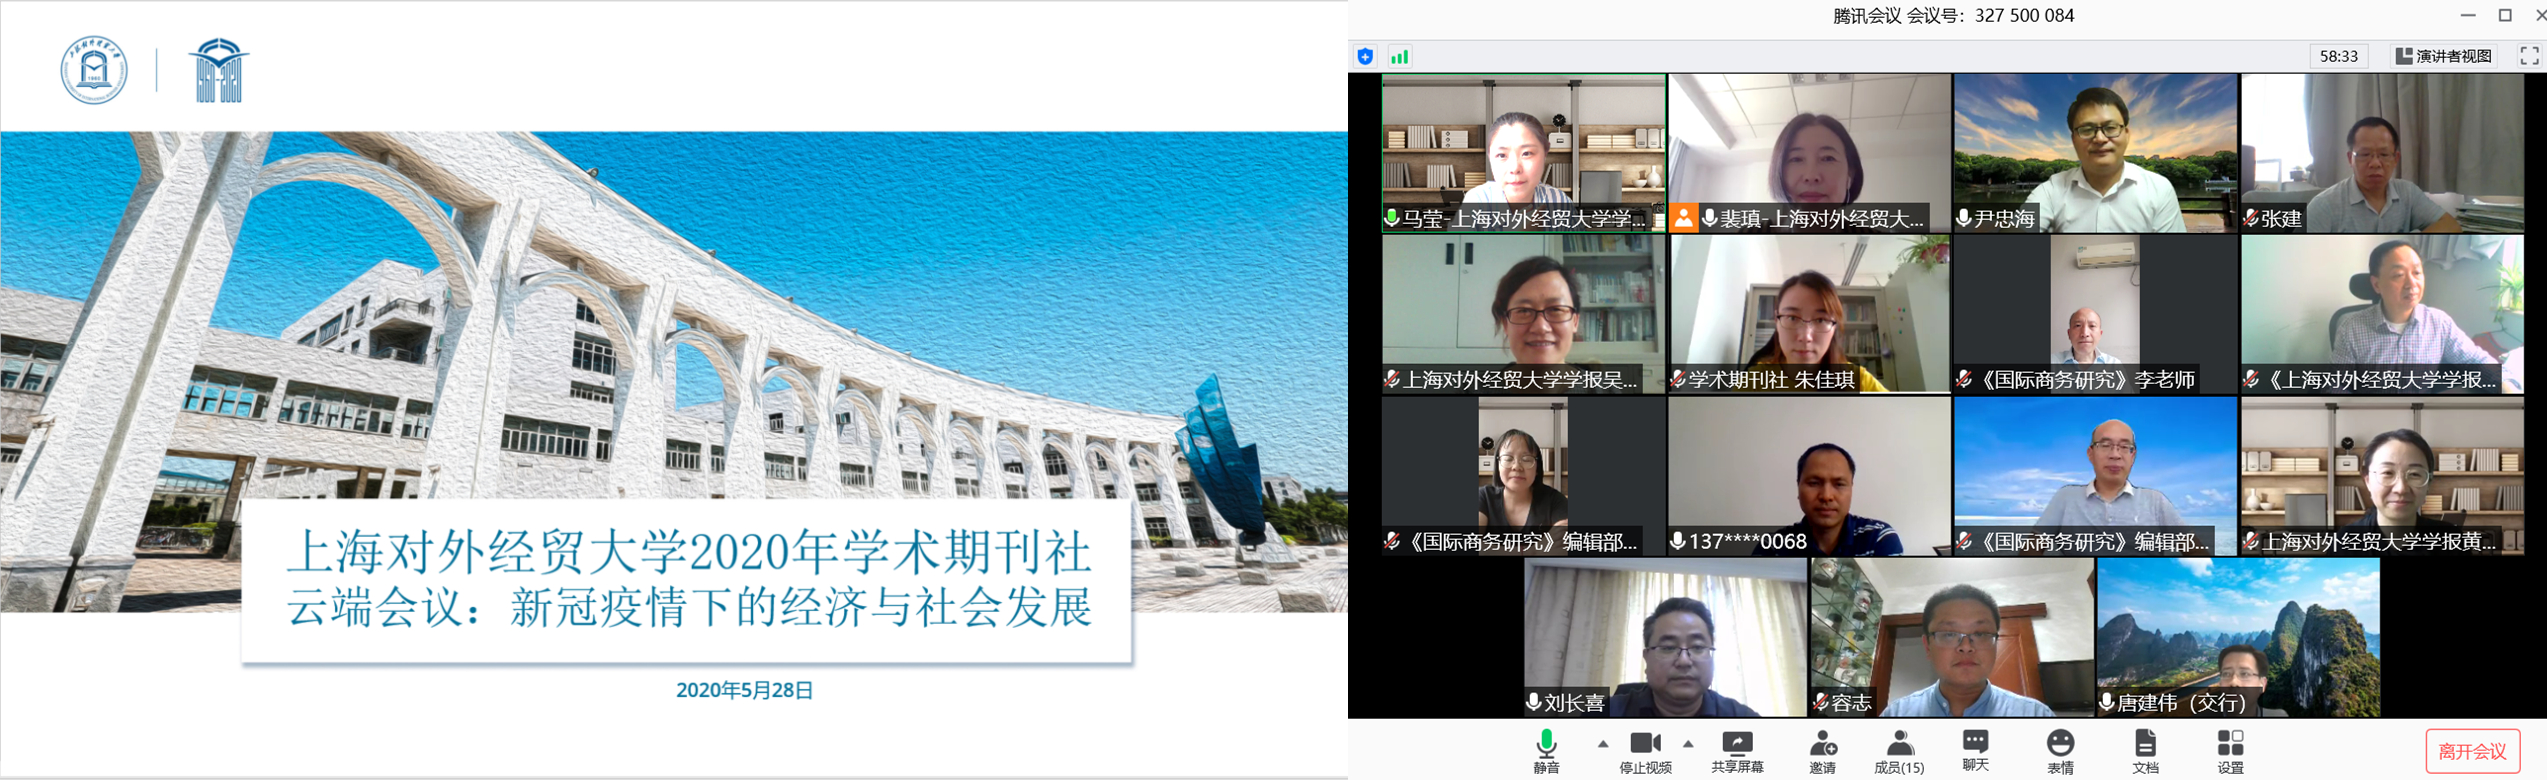
Task: Open the 表情 emoji reactions
Action: [x=2060, y=750]
